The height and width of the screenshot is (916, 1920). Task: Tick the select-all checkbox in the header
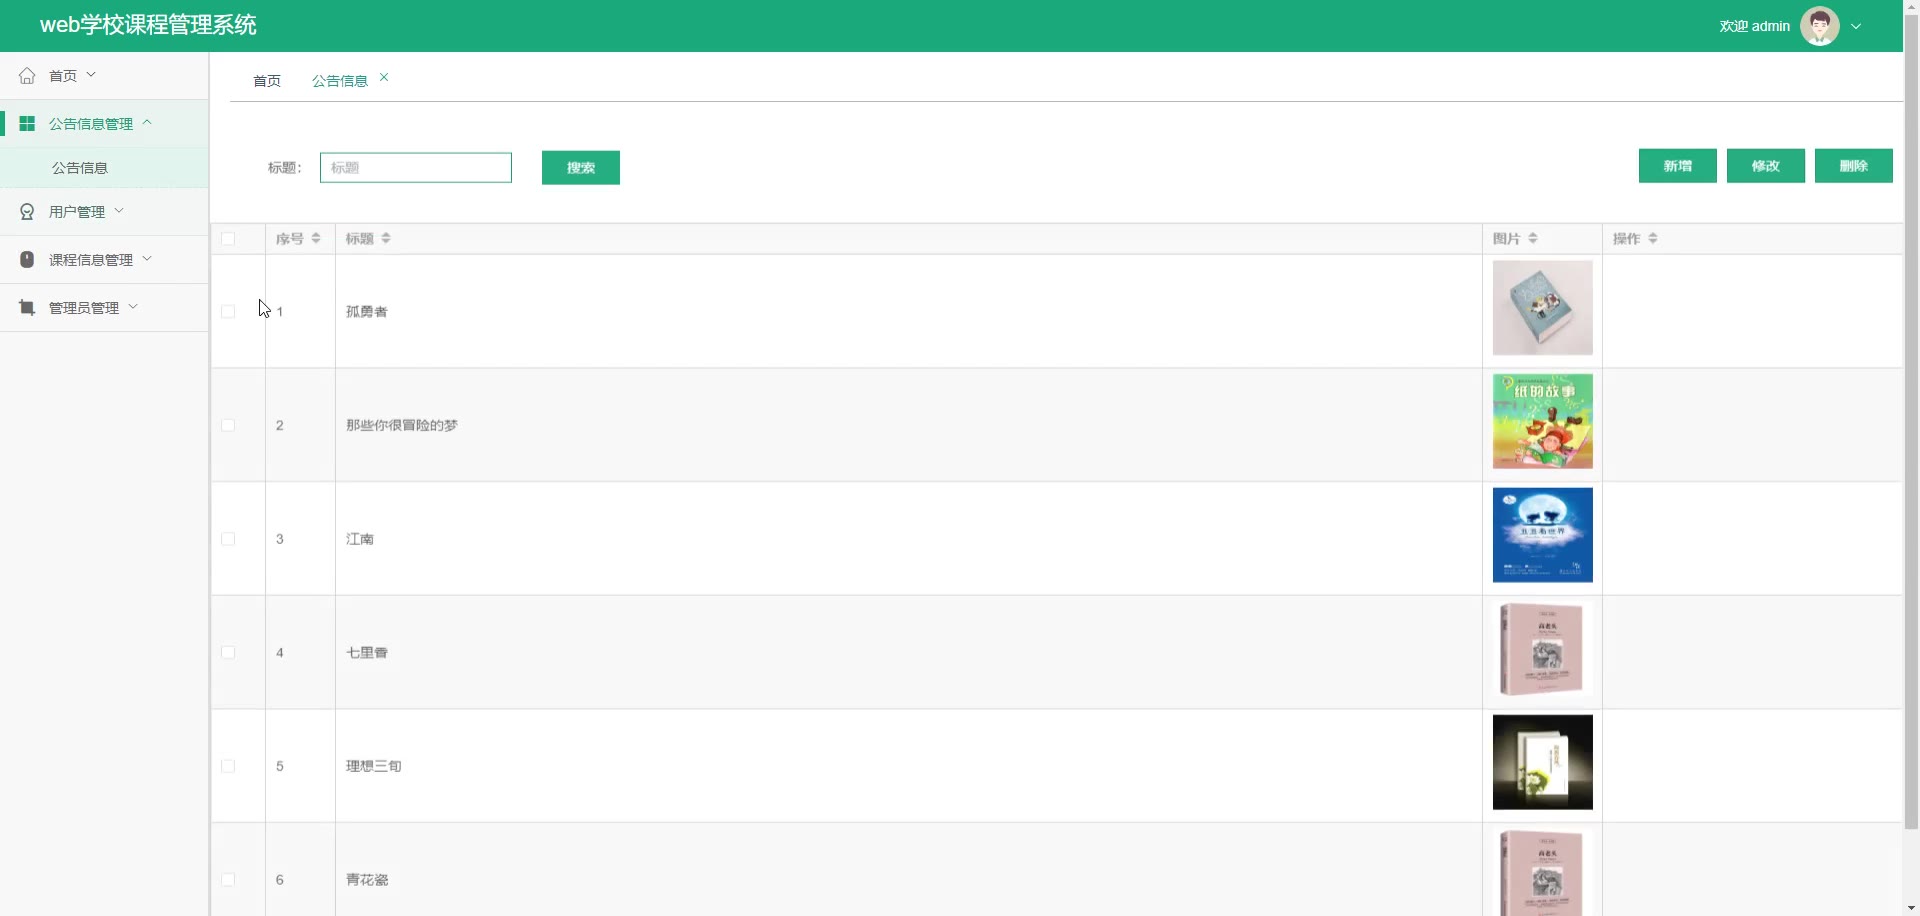pyautogui.click(x=228, y=239)
